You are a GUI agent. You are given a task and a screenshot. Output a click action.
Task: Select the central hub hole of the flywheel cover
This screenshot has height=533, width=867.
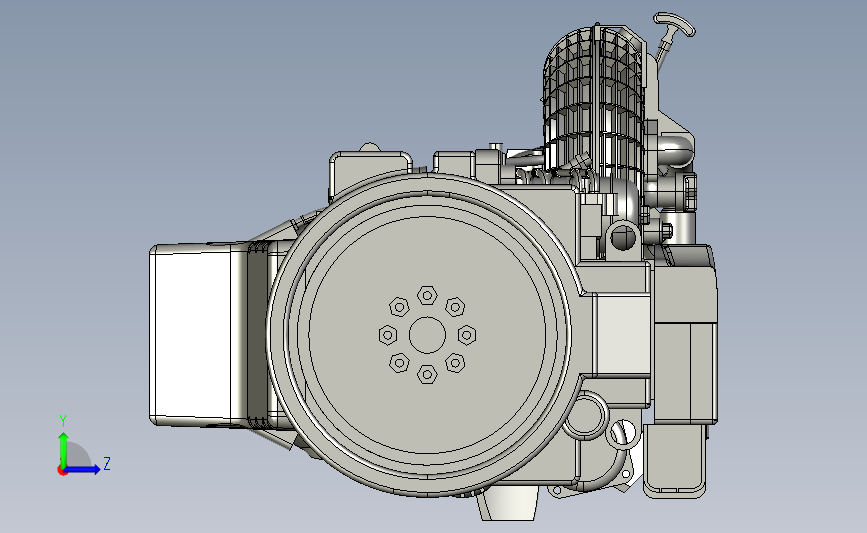coord(427,335)
